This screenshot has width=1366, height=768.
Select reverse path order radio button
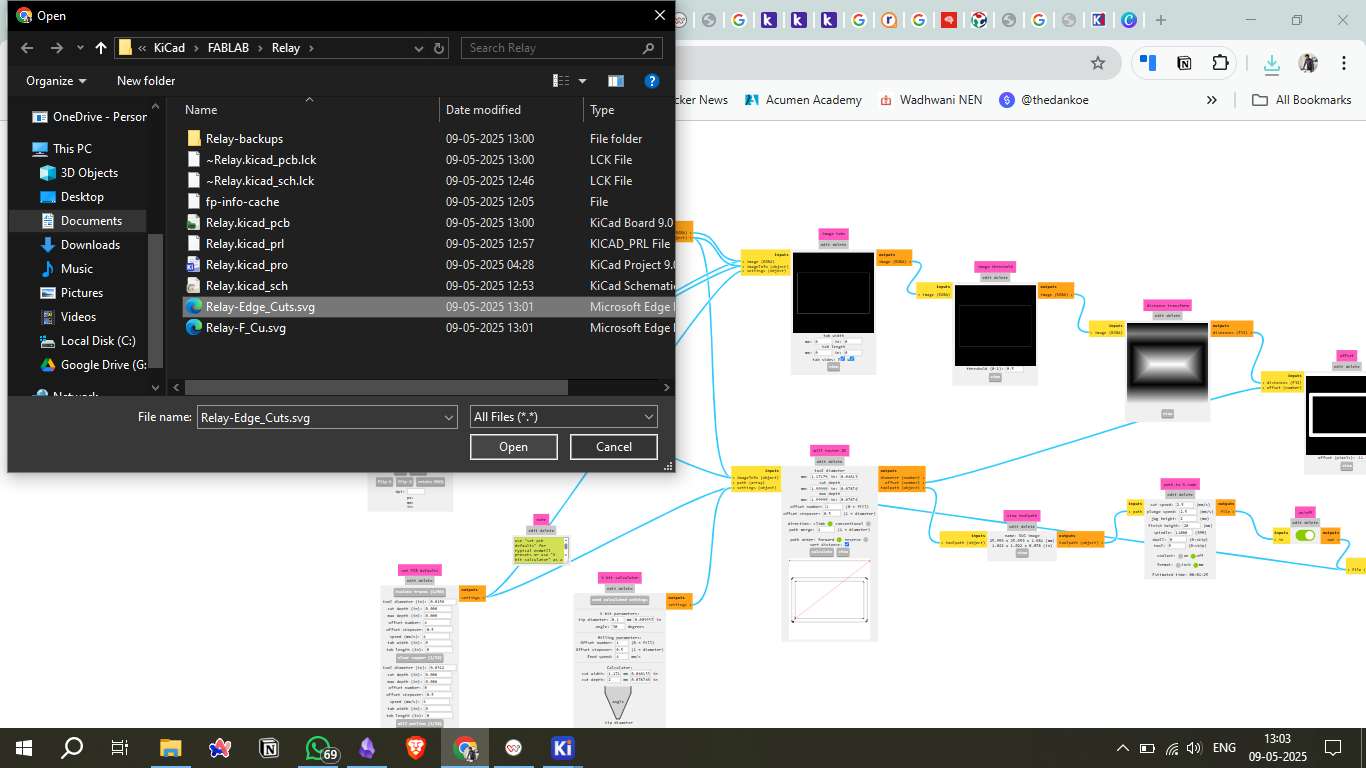click(866, 538)
